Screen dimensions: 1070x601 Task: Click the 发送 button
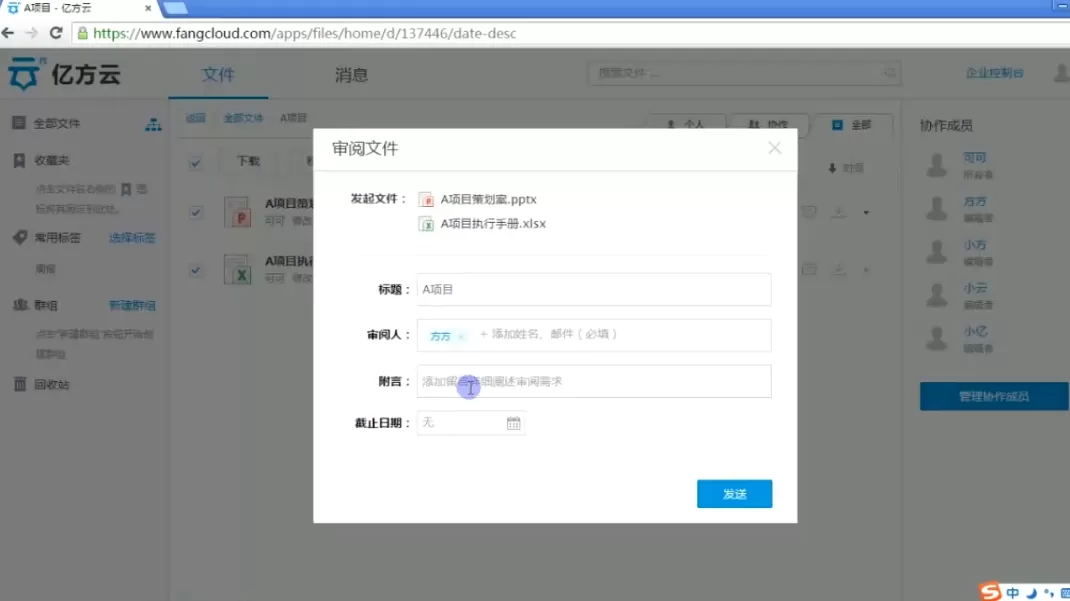734,494
